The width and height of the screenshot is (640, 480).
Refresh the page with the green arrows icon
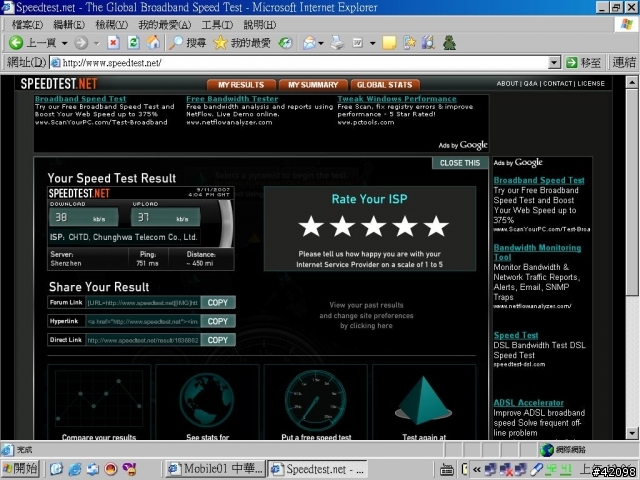[x=133, y=42]
